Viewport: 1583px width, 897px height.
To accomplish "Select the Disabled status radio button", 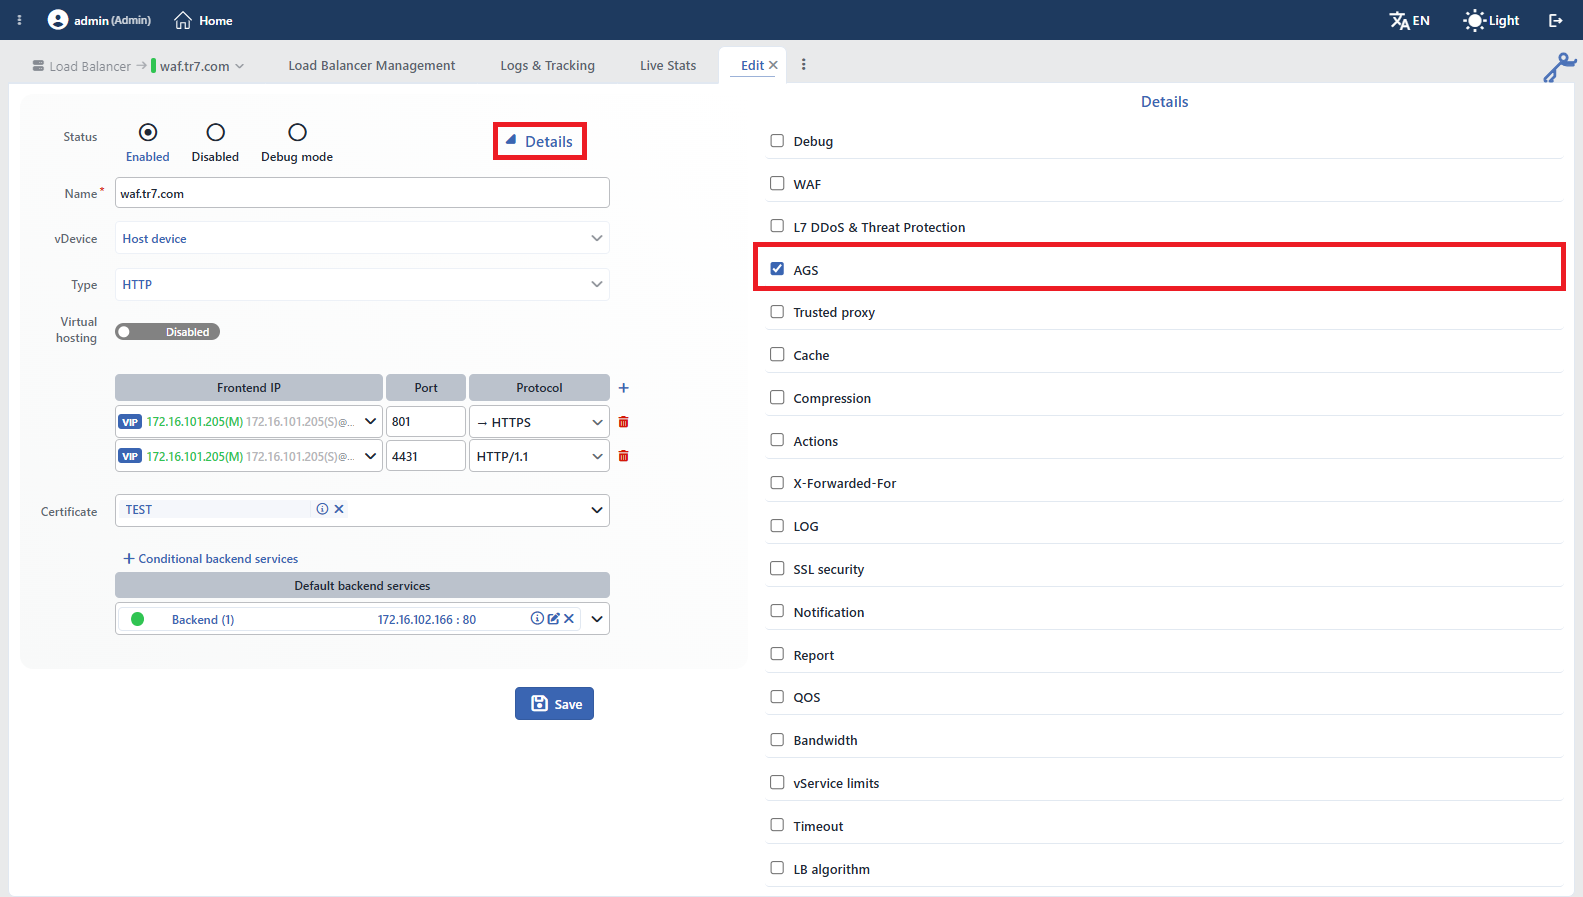I will [215, 132].
